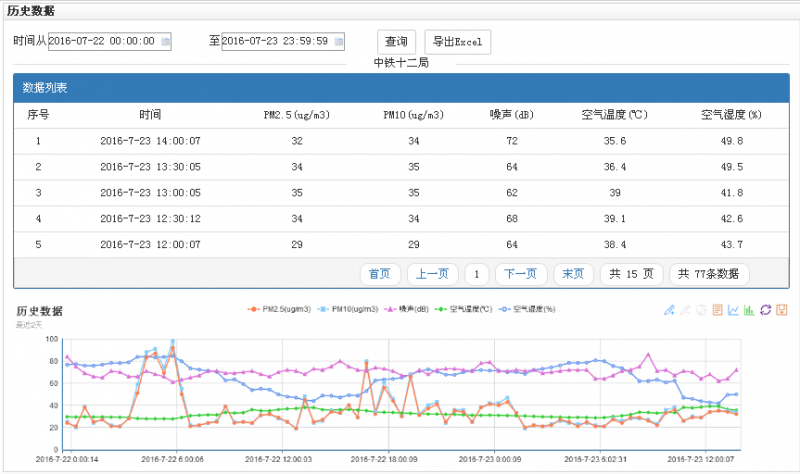Screen dimensions: 800x474
Task: Click the 查询 query button
Action: click(x=396, y=42)
